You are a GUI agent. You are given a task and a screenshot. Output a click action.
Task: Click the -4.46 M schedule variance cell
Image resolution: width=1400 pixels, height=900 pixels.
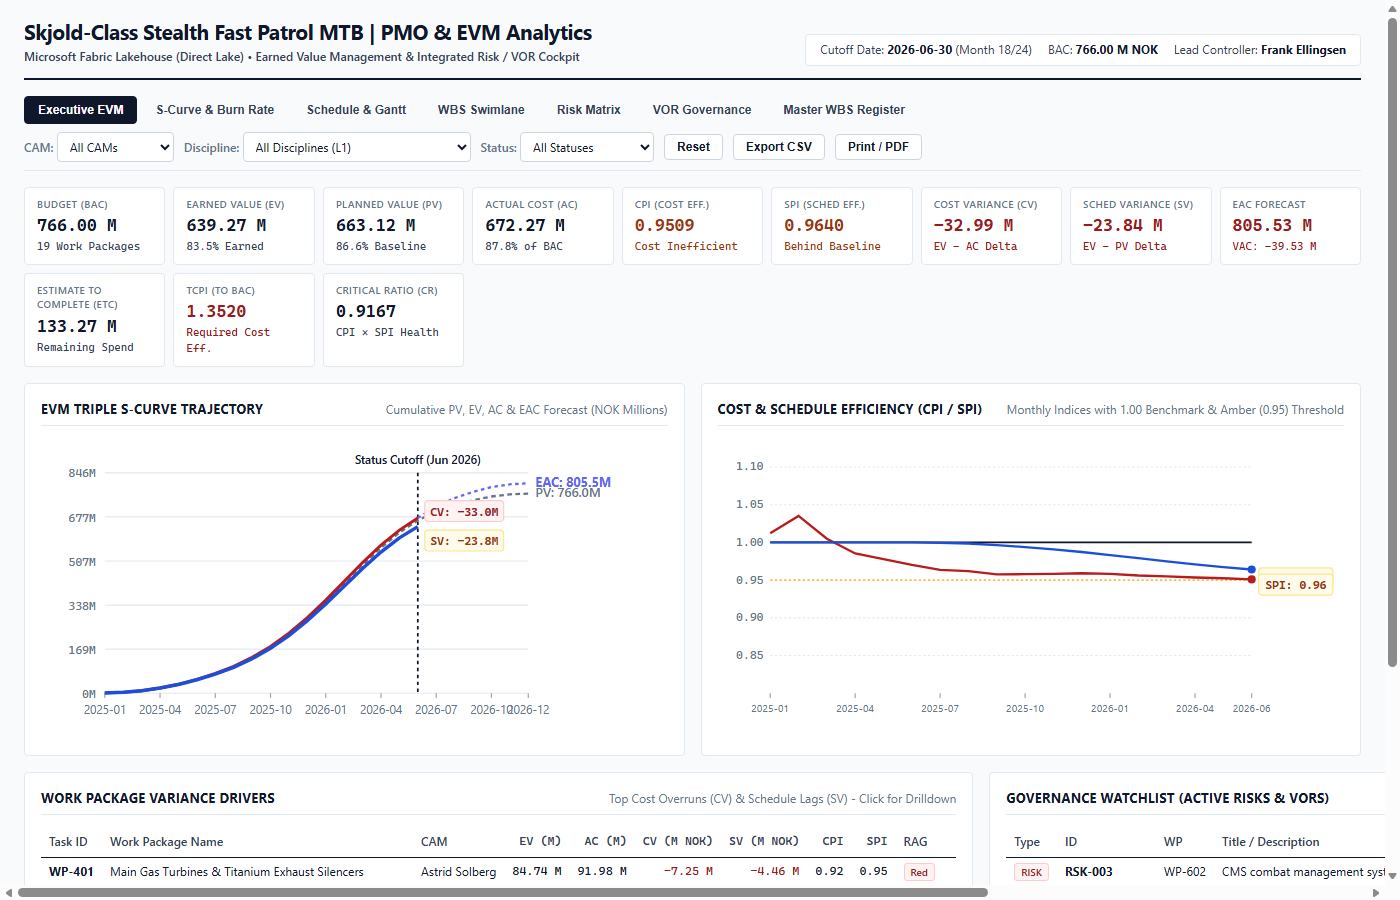[x=774, y=872]
